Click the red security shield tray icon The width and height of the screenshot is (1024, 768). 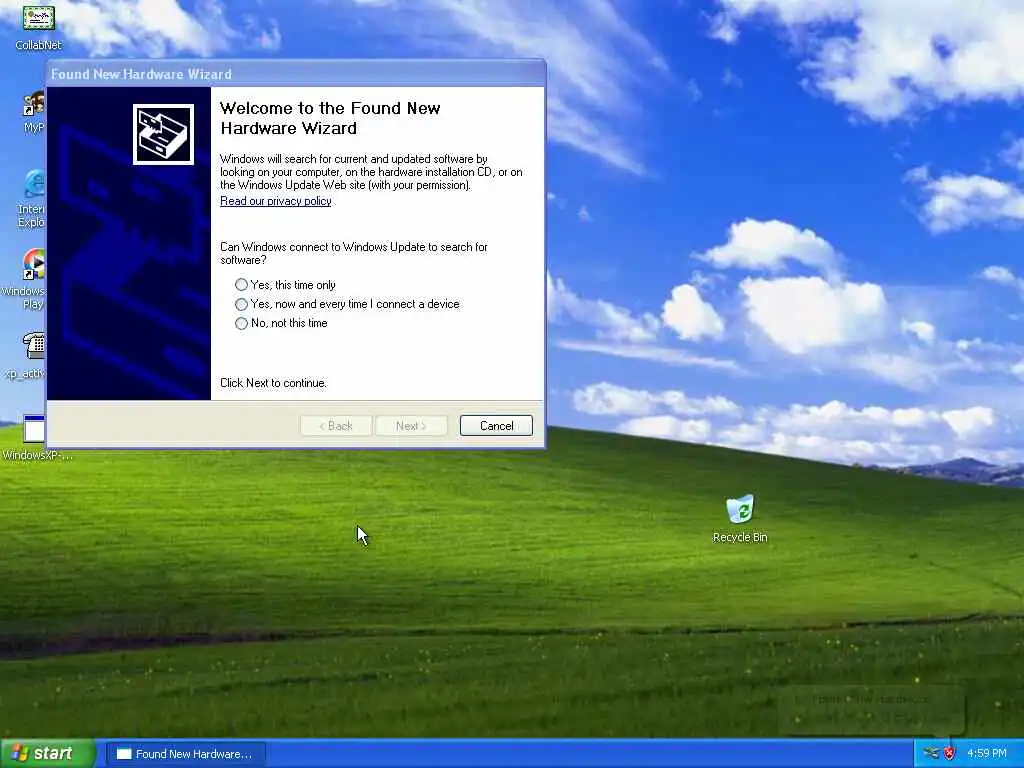pyautogui.click(x=950, y=754)
